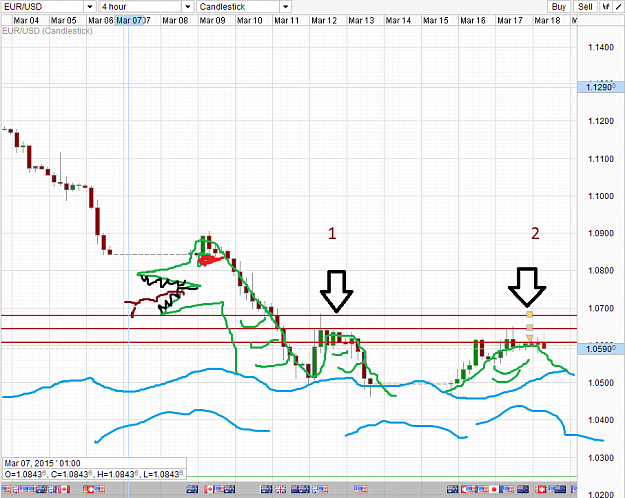Screen dimensions: 625x498
Task: Click the 1.1100 price axis label
Action: [601, 159]
